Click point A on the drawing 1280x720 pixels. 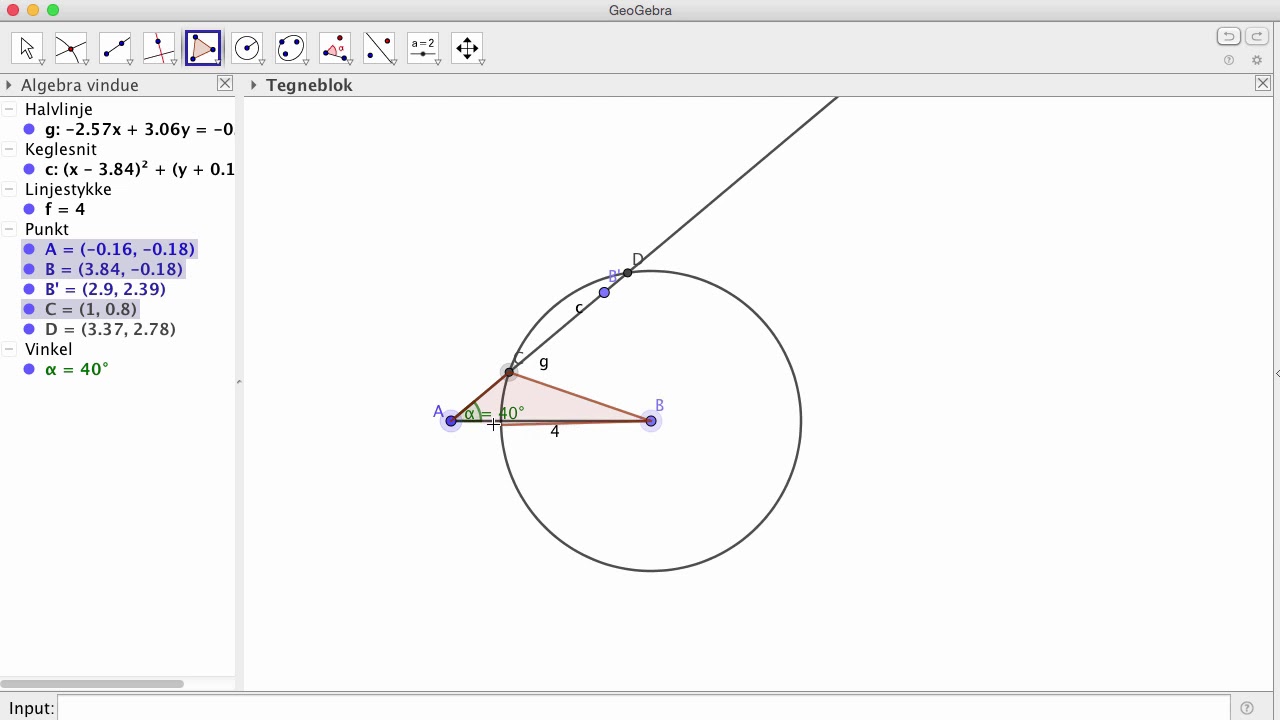pos(451,421)
